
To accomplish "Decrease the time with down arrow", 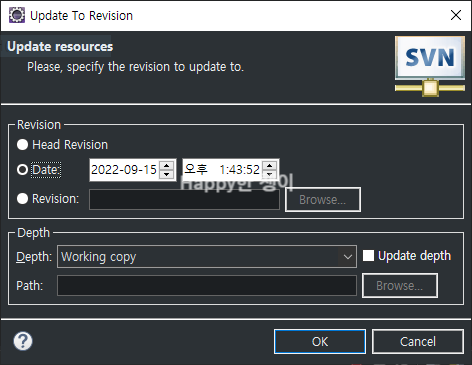I will pos(270,174).
